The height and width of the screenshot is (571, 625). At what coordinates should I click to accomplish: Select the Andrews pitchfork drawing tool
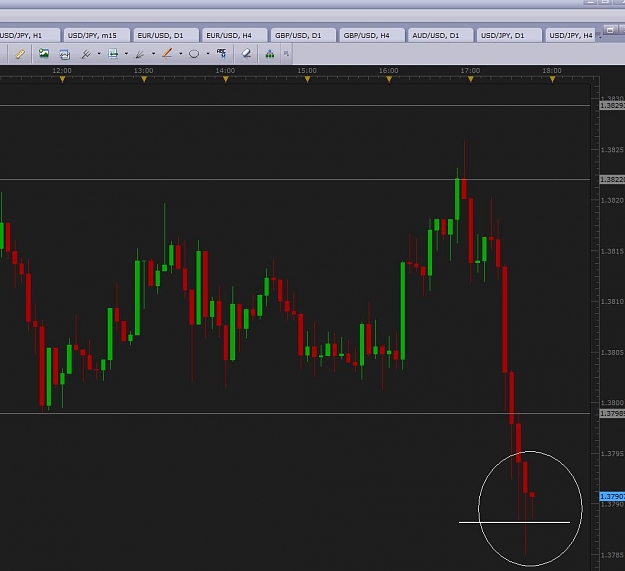click(x=86, y=54)
